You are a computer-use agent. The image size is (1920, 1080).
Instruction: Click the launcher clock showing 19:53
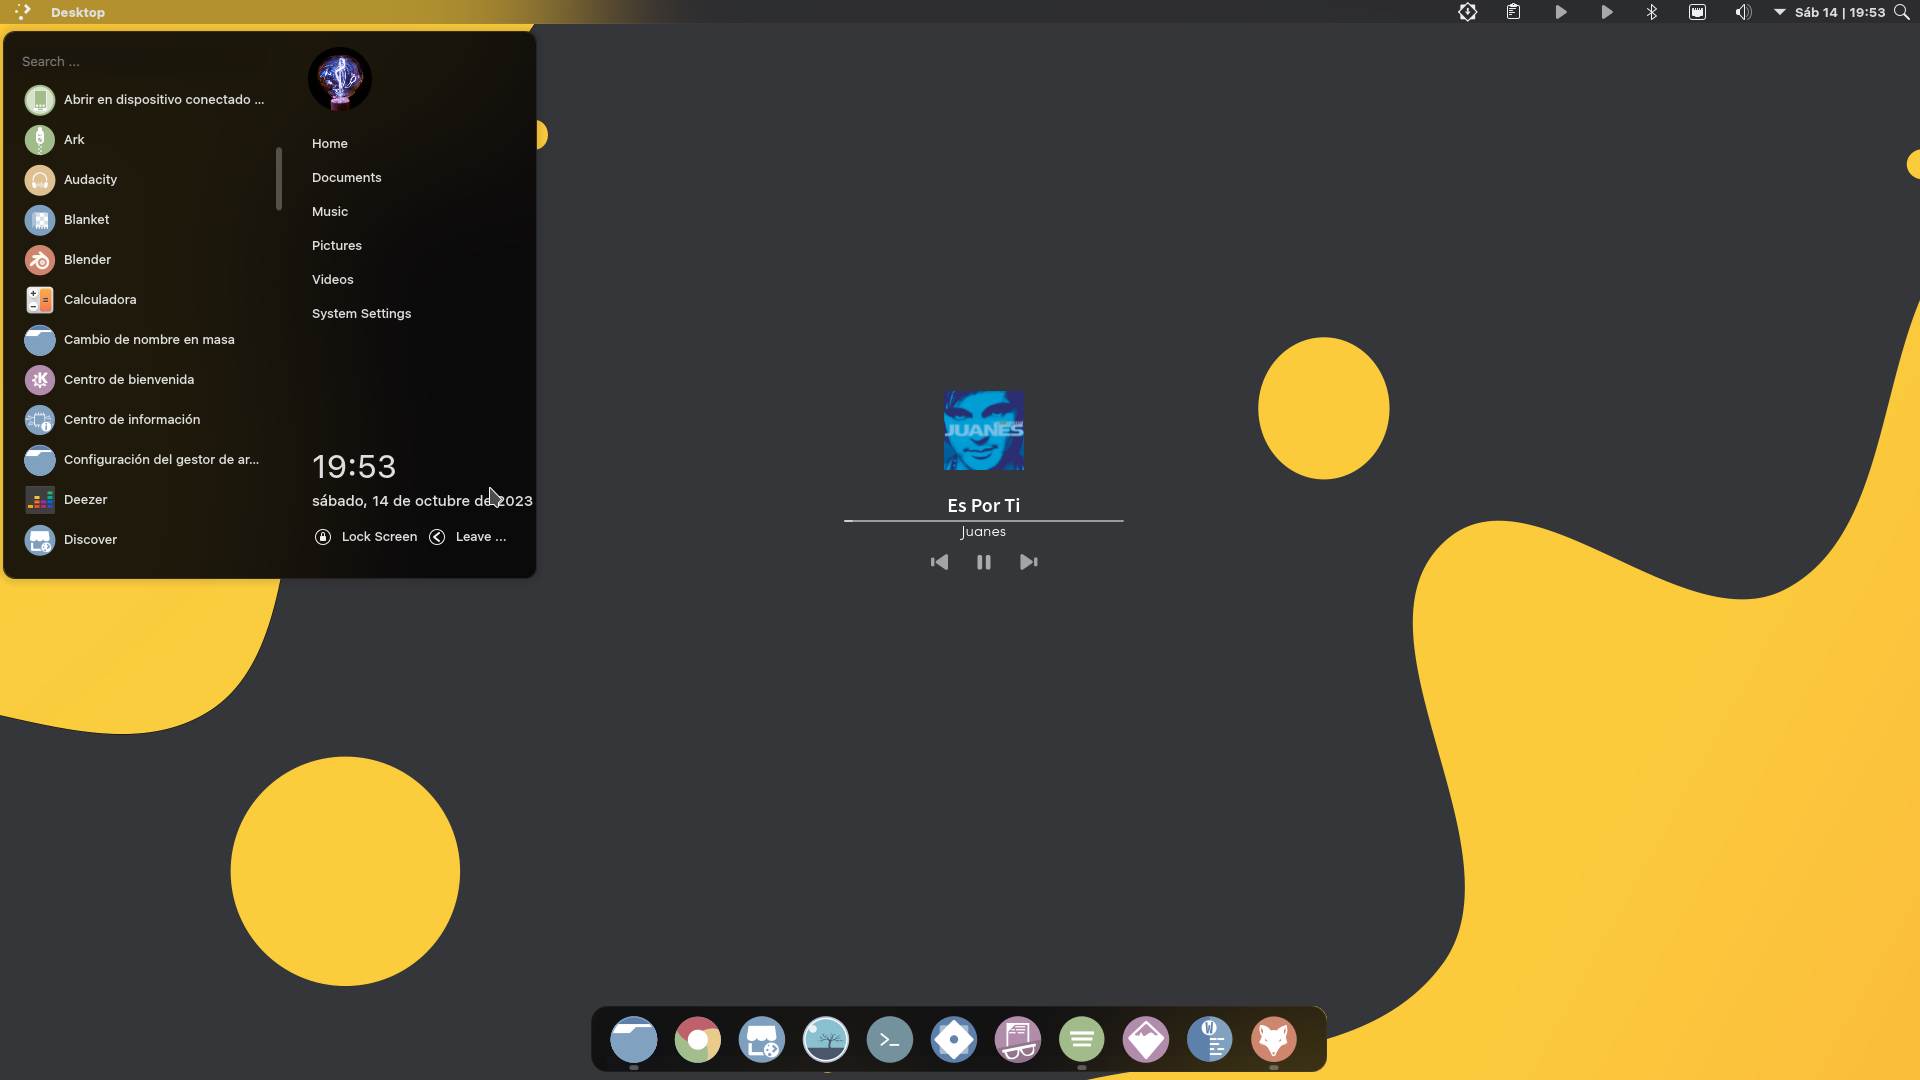point(354,467)
